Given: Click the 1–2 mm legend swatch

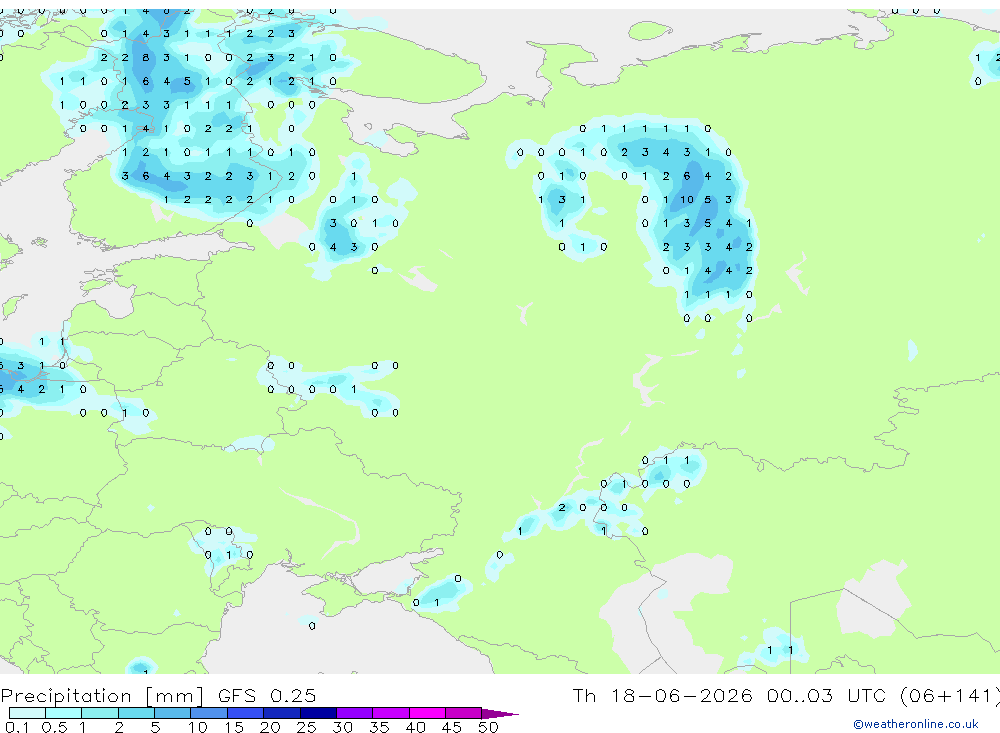Looking at the screenshot, I should [100, 713].
